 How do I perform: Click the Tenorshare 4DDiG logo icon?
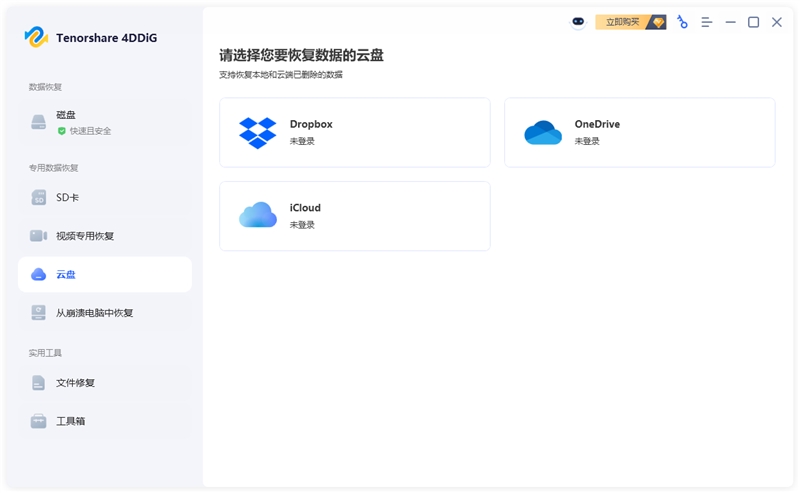[36, 37]
